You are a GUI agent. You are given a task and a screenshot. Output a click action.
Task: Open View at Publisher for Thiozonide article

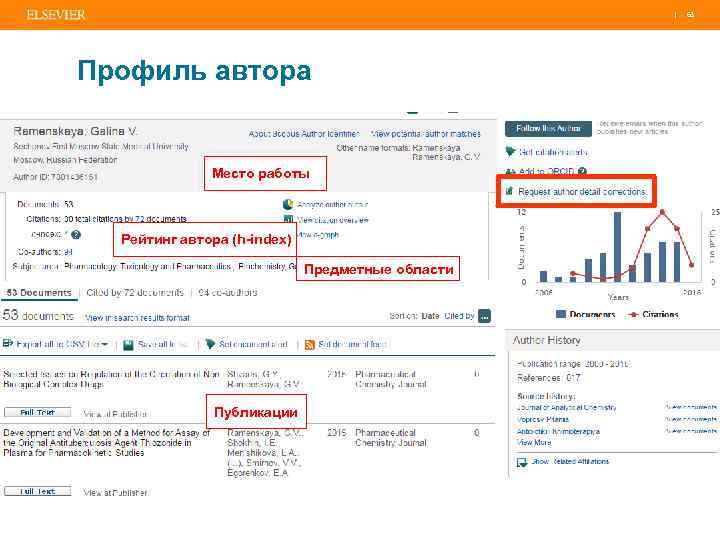(x=115, y=493)
